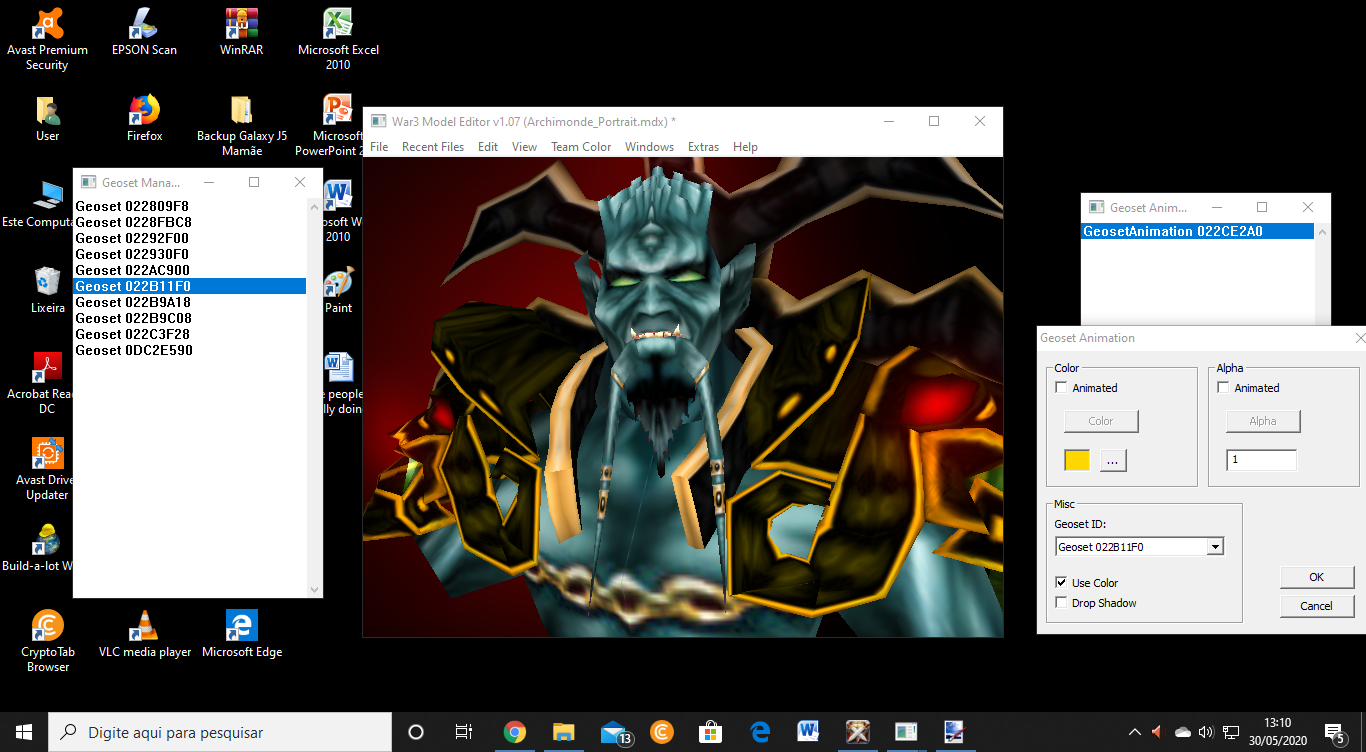This screenshot has width=1366, height=752.
Task: Select Geoset 022C3F28 in the list
Action: coord(190,334)
